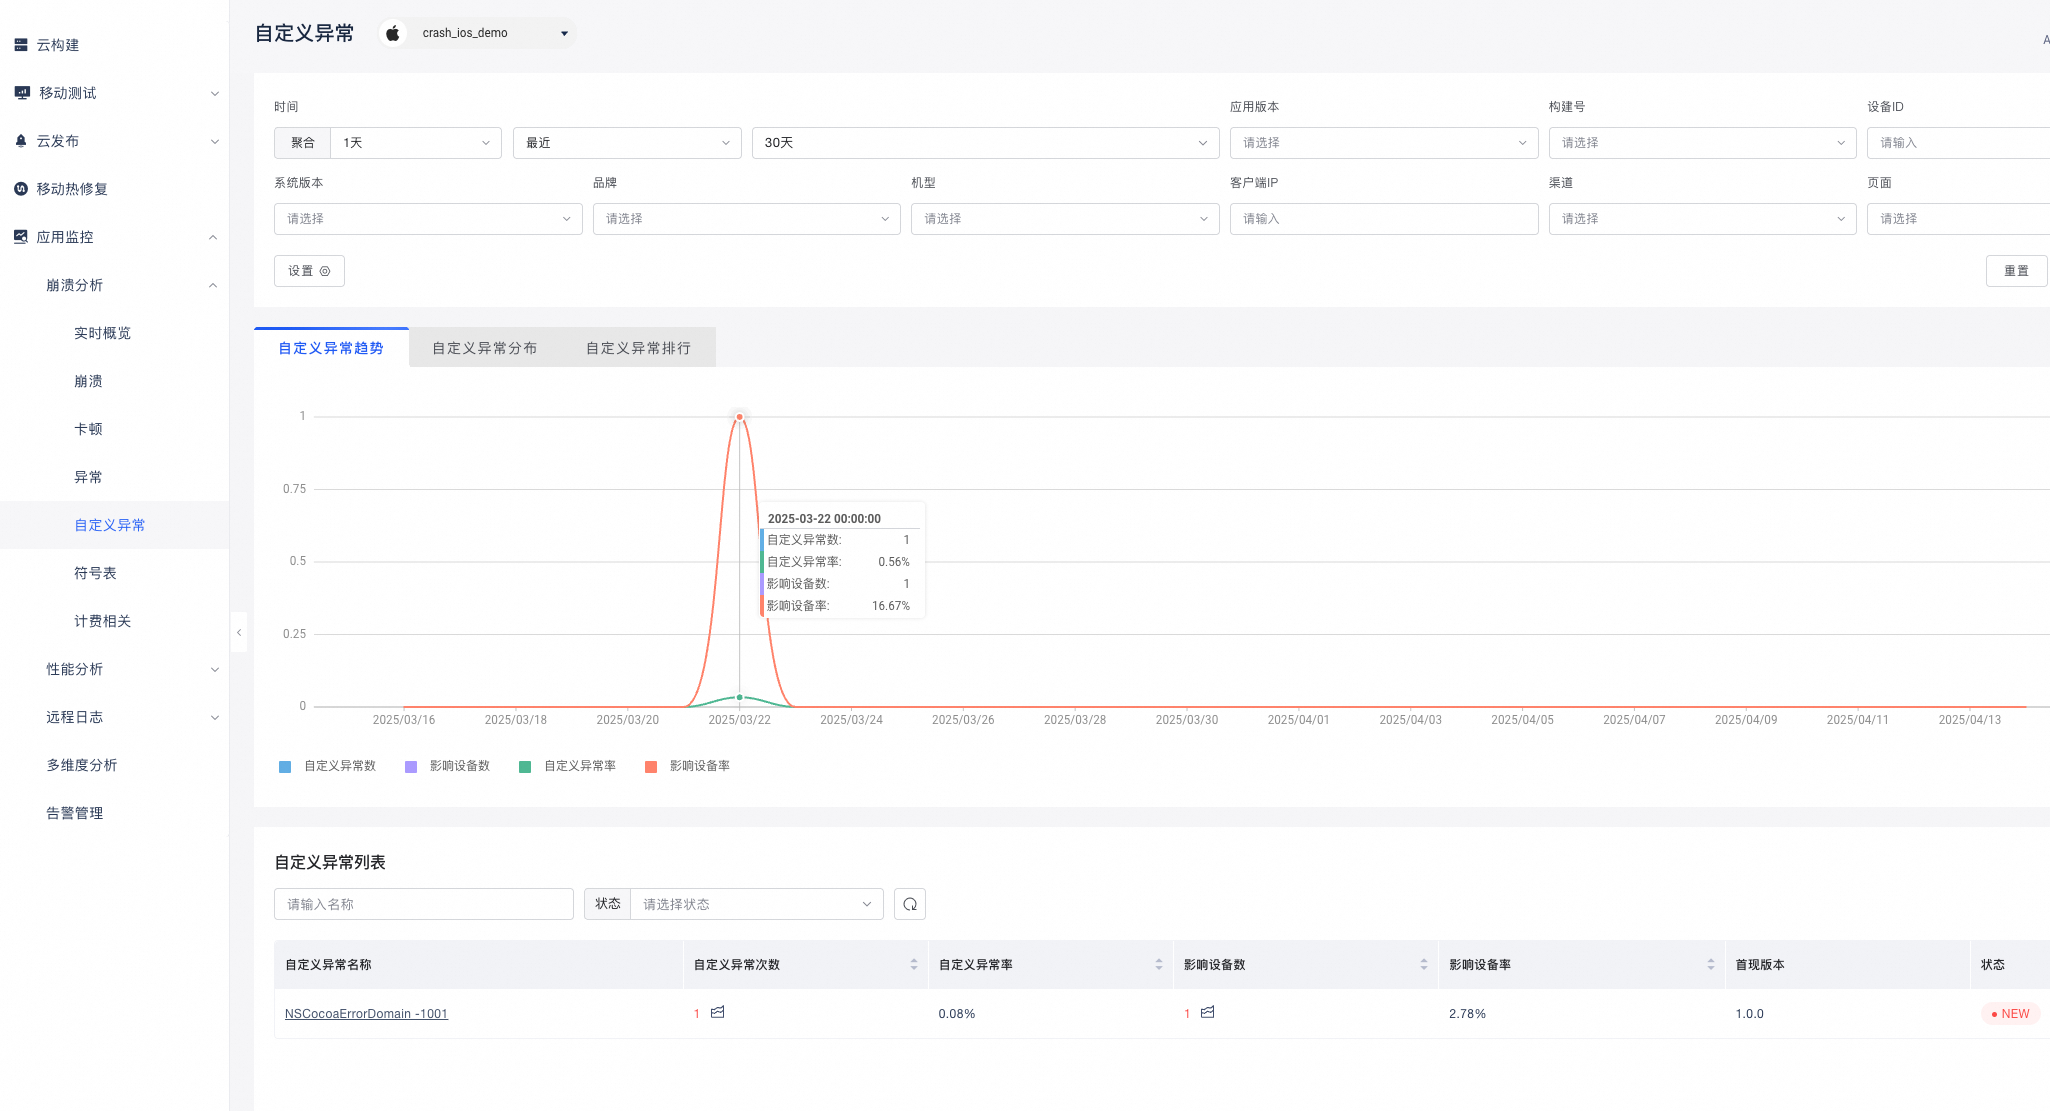Open the 30天 time range dropdown
2050x1111 pixels.
985,143
